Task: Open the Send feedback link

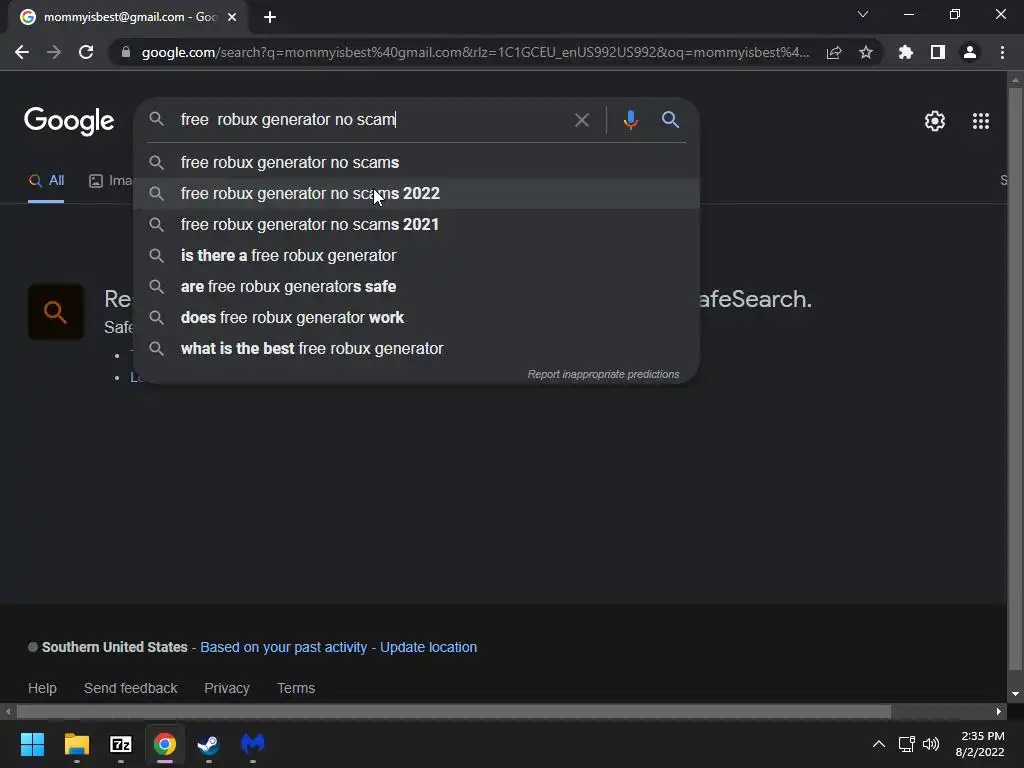Action: click(x=131, y=688)
